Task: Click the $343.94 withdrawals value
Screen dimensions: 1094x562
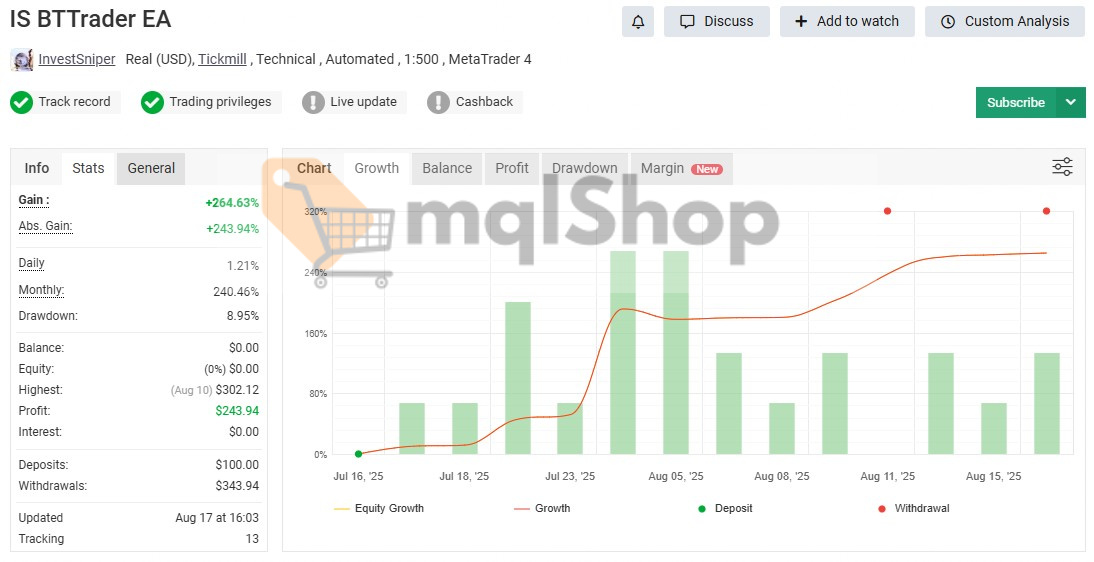Action: [x=237, y=486]
